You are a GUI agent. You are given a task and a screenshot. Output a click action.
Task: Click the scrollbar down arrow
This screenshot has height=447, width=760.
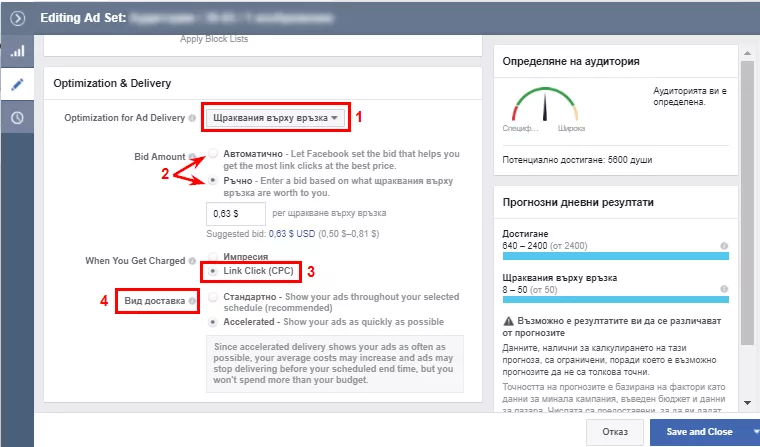coord(747,403)
